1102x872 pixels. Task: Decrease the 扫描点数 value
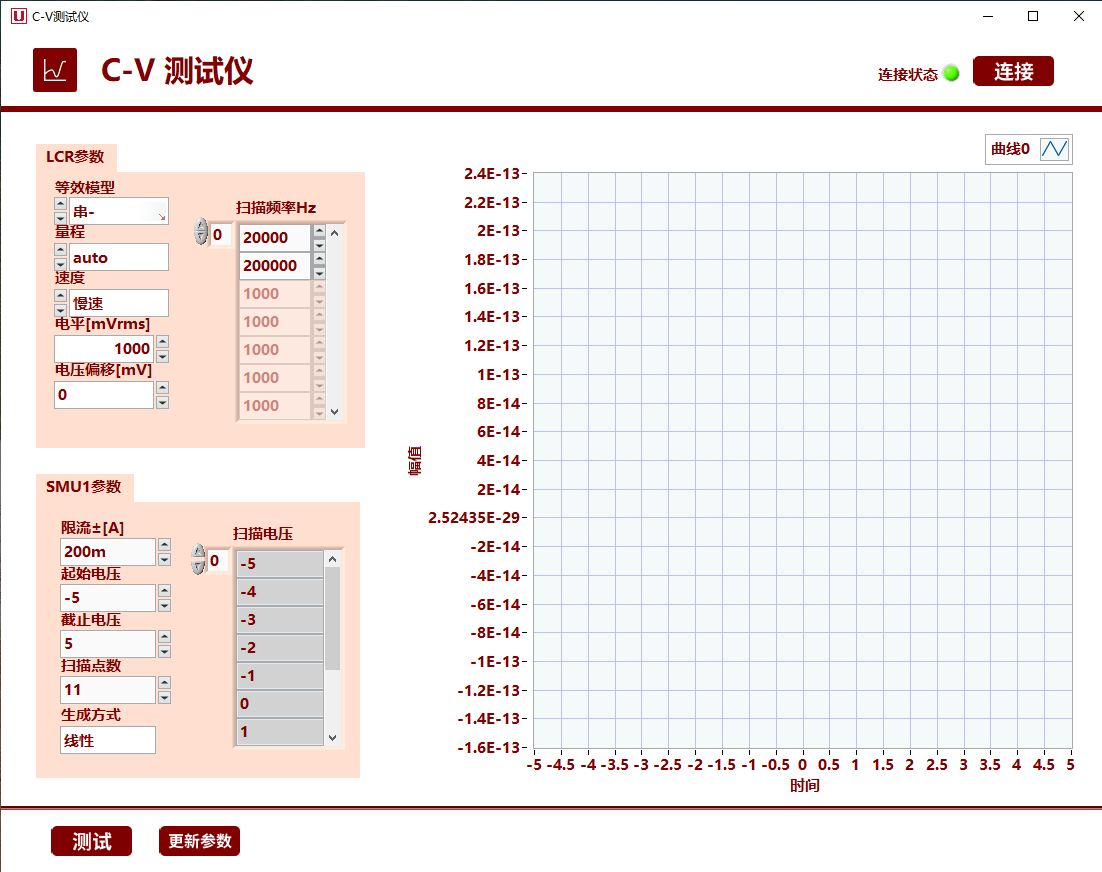[x=164, y=697]
